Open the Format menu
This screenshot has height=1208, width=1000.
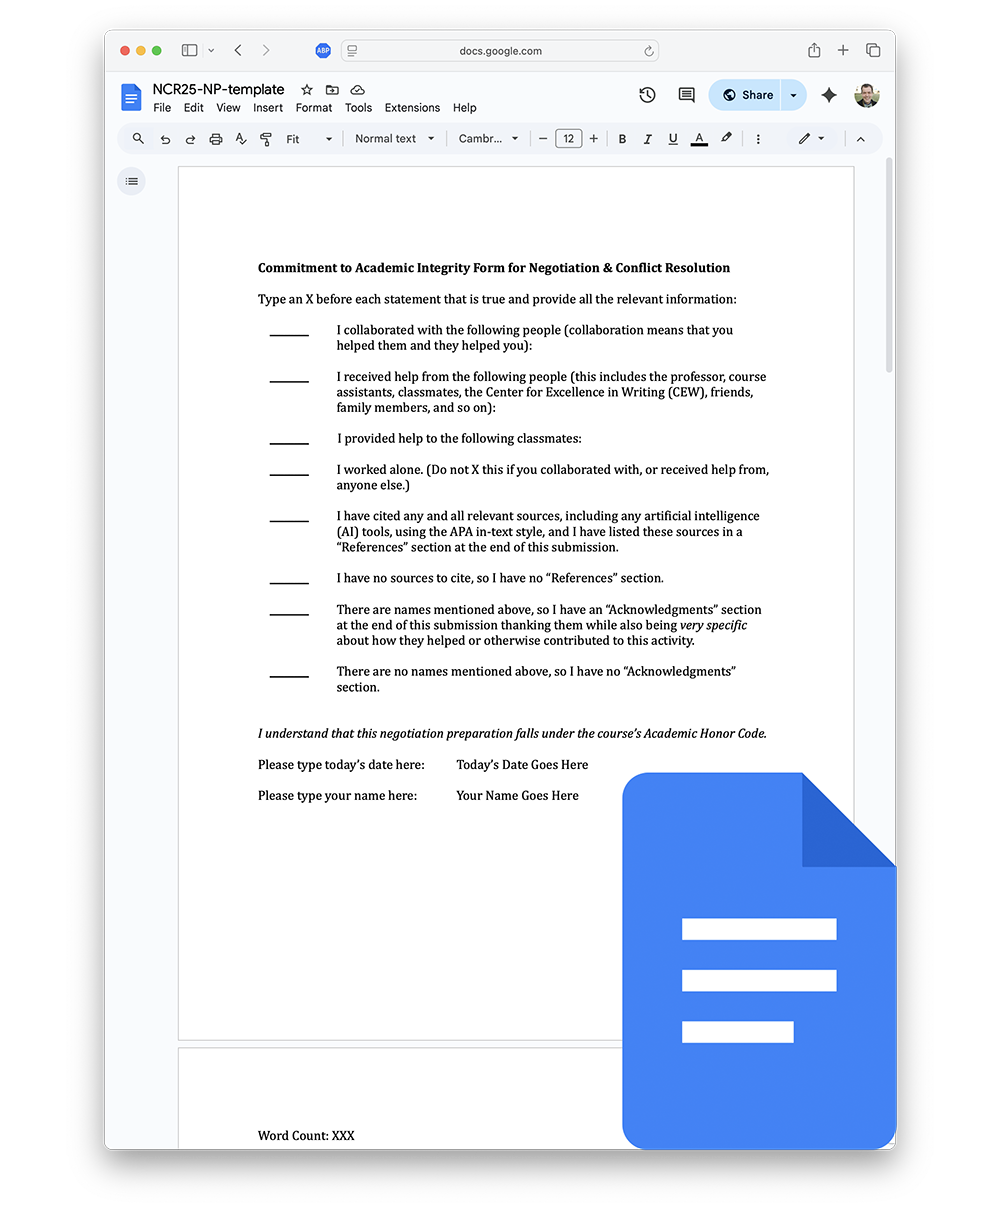(x=314, y=108)
